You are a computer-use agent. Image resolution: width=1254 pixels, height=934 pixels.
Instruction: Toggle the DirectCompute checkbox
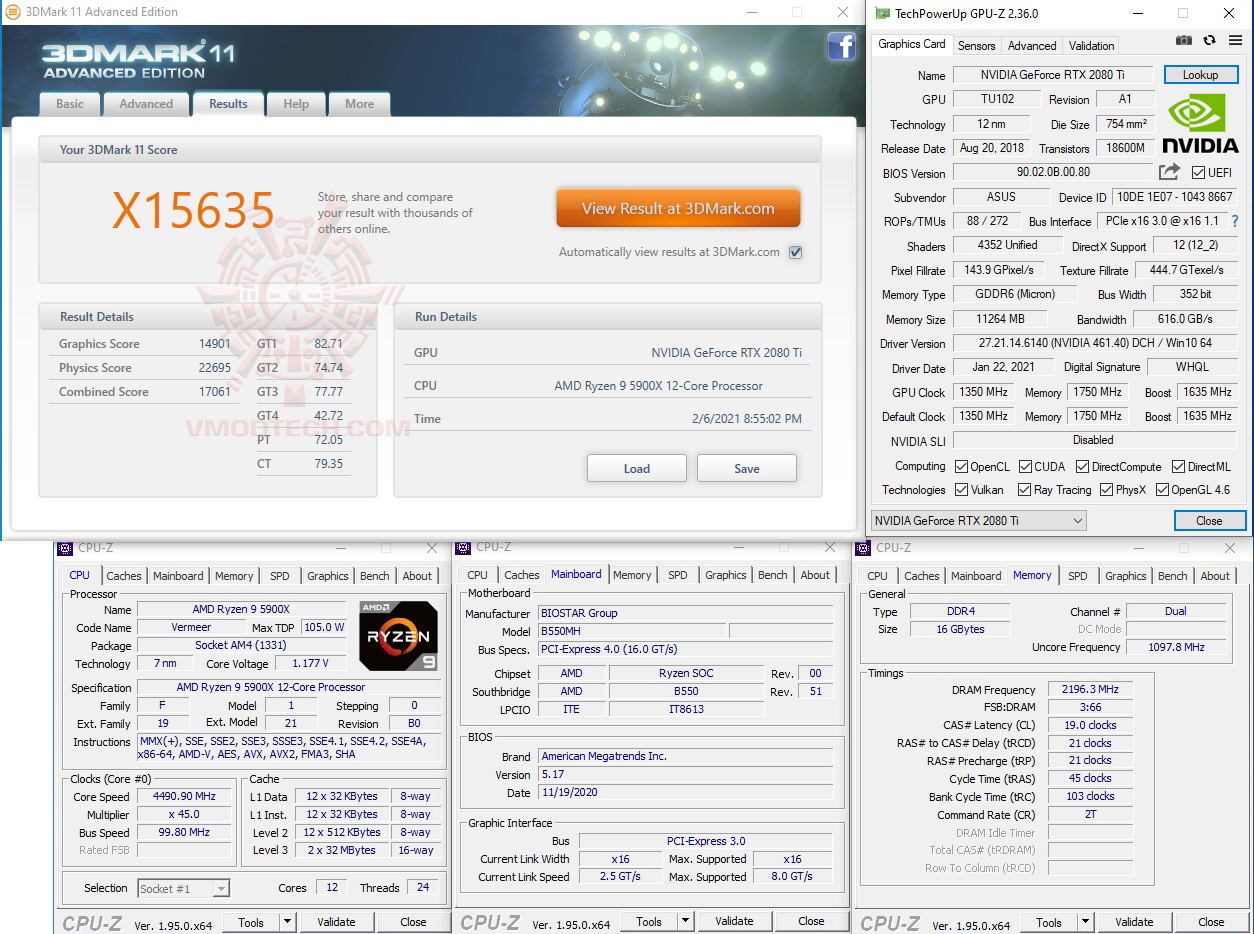(x=1081, y=467)
